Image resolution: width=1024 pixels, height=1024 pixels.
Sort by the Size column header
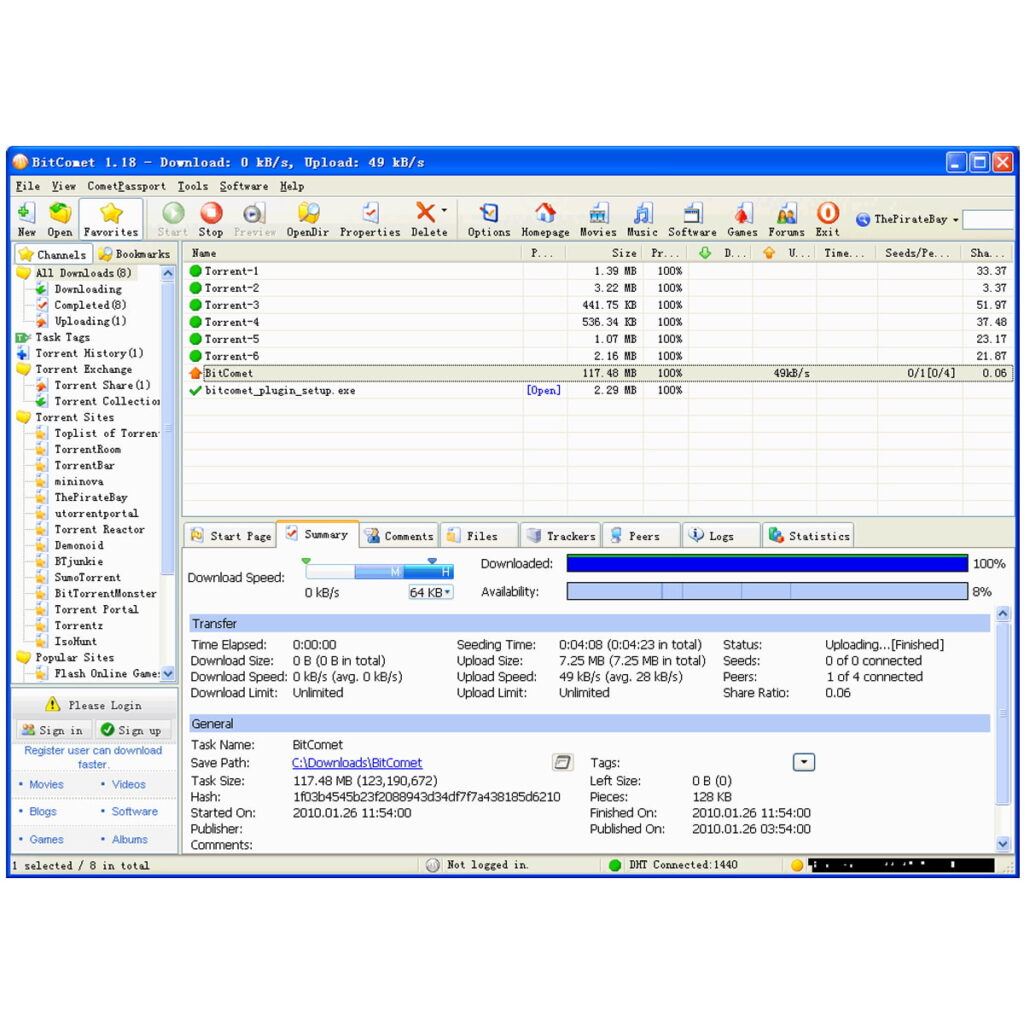(605, 253)
